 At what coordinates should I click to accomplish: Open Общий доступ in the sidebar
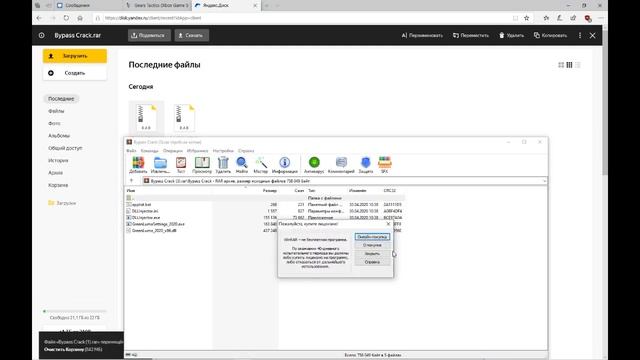pyautogui.click(x=65, y=148)
